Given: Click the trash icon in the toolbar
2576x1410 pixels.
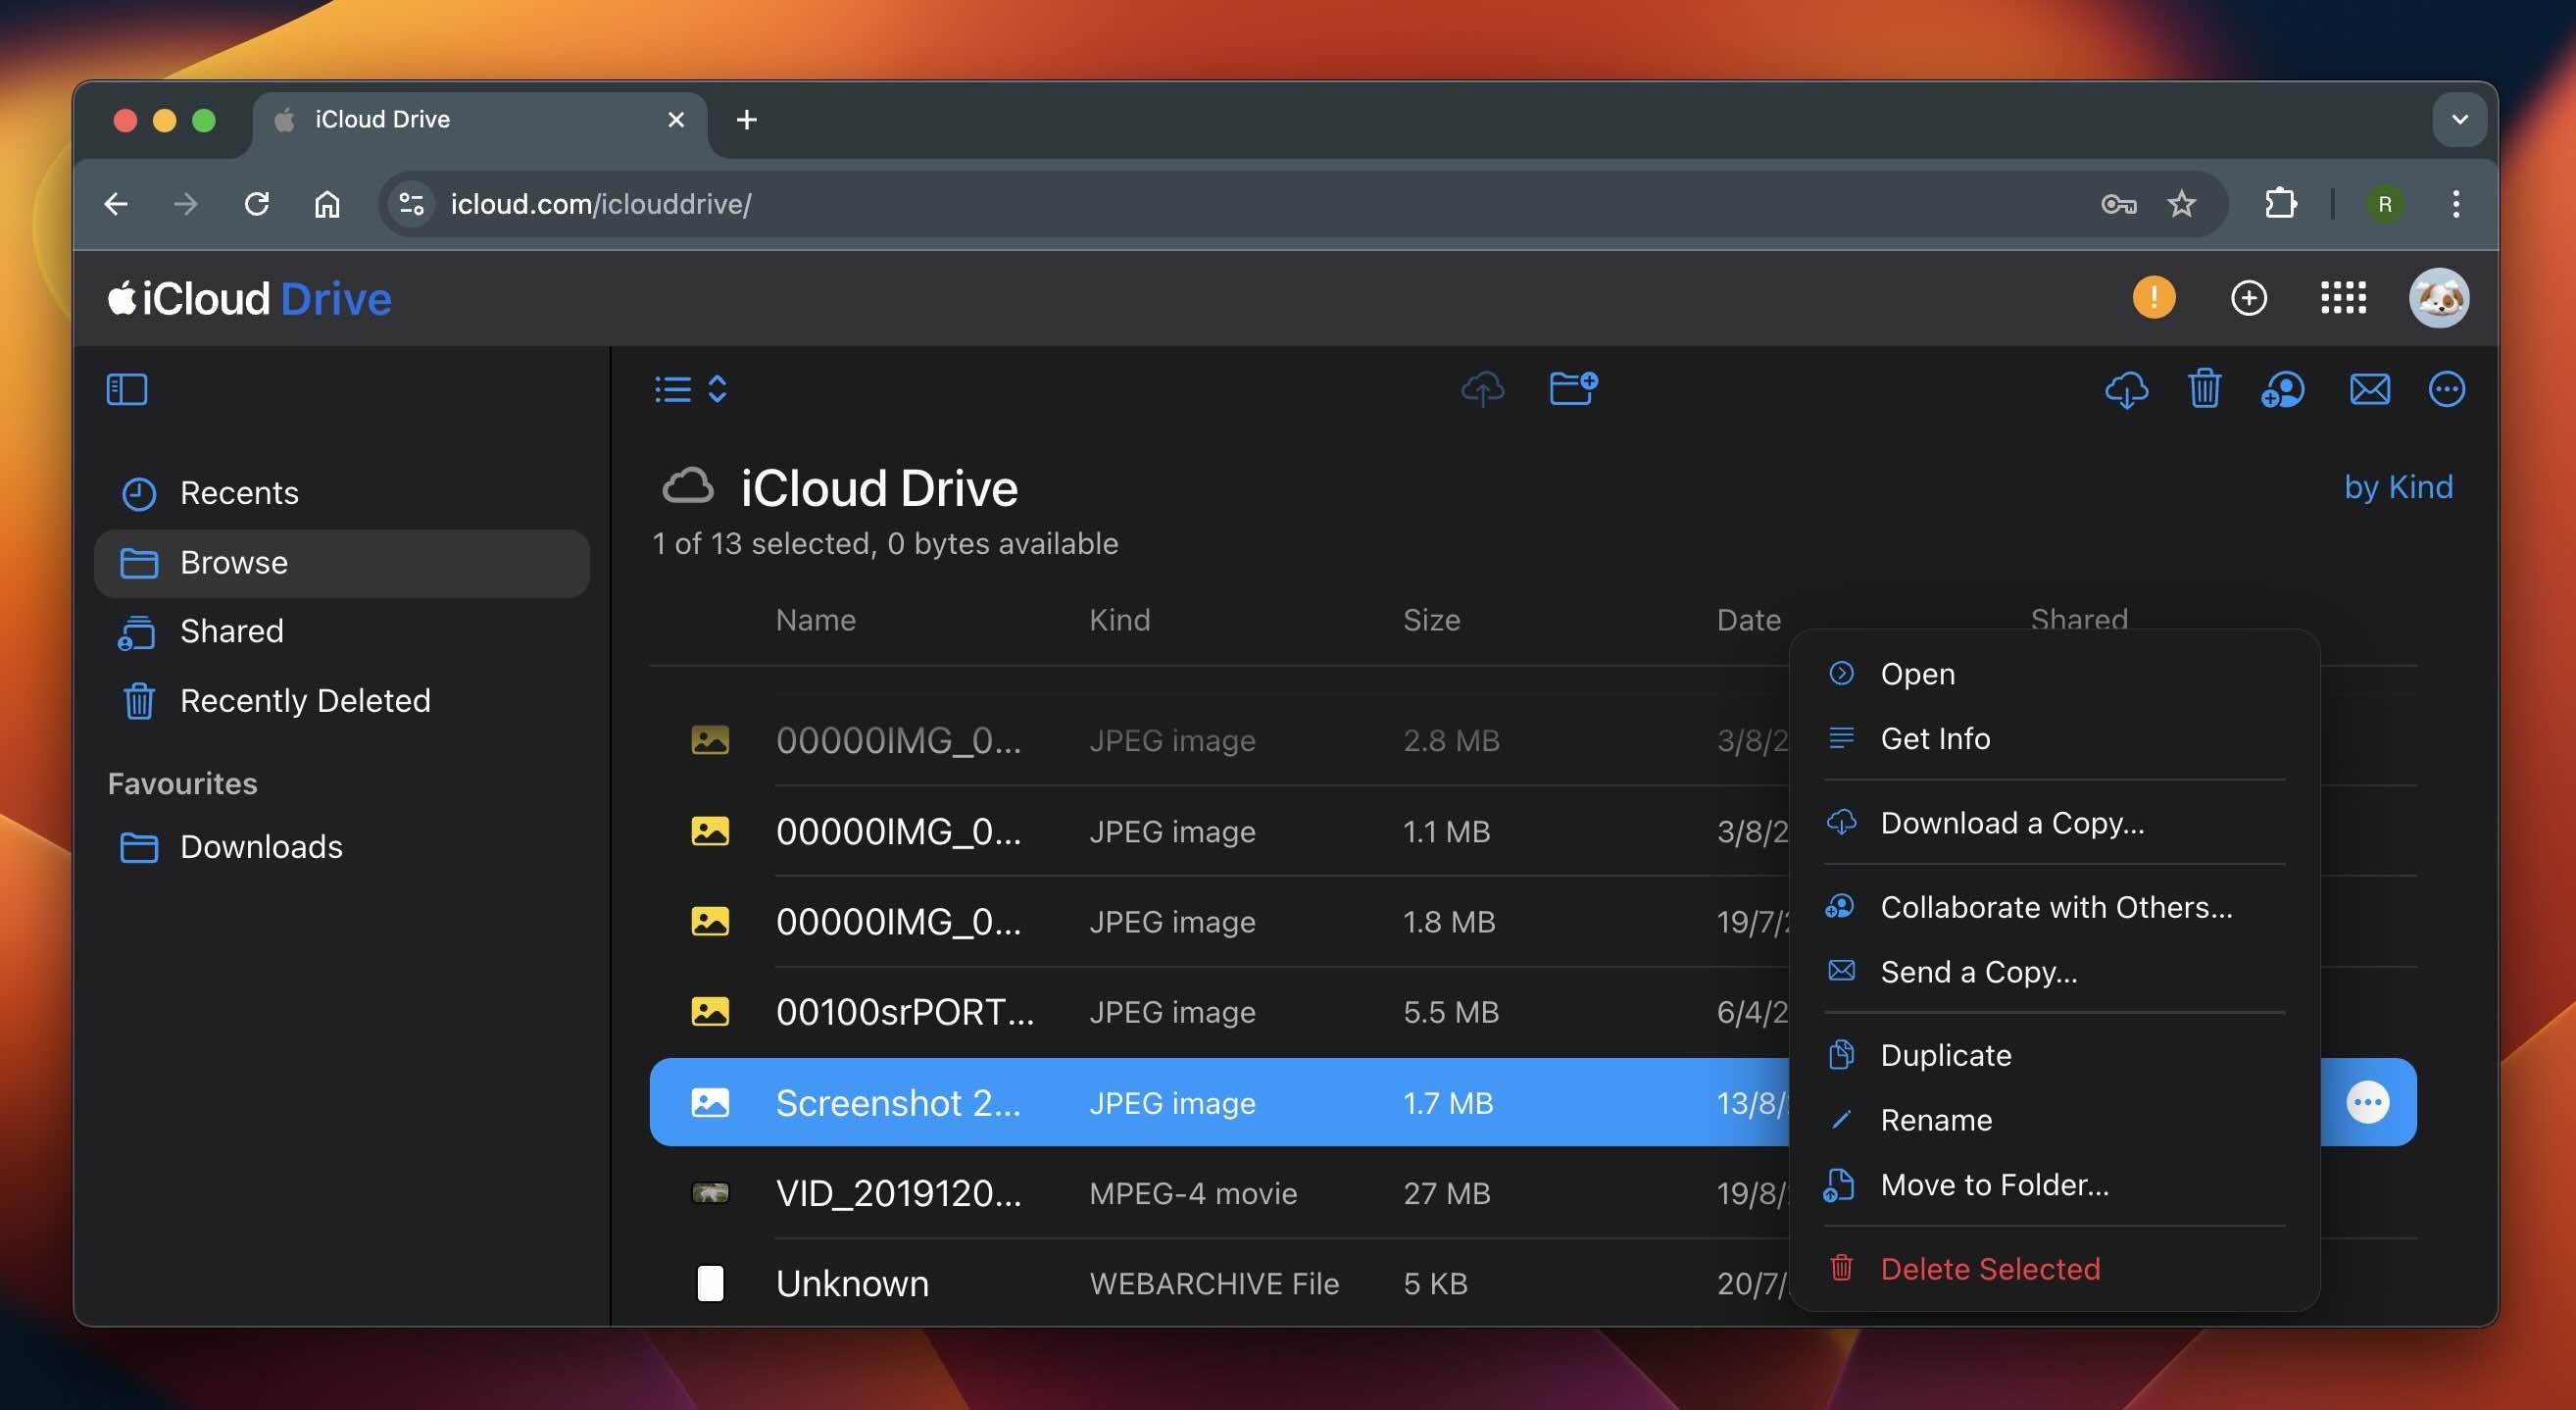Looking at the screenshot, I should click(x=2204, y=389).
